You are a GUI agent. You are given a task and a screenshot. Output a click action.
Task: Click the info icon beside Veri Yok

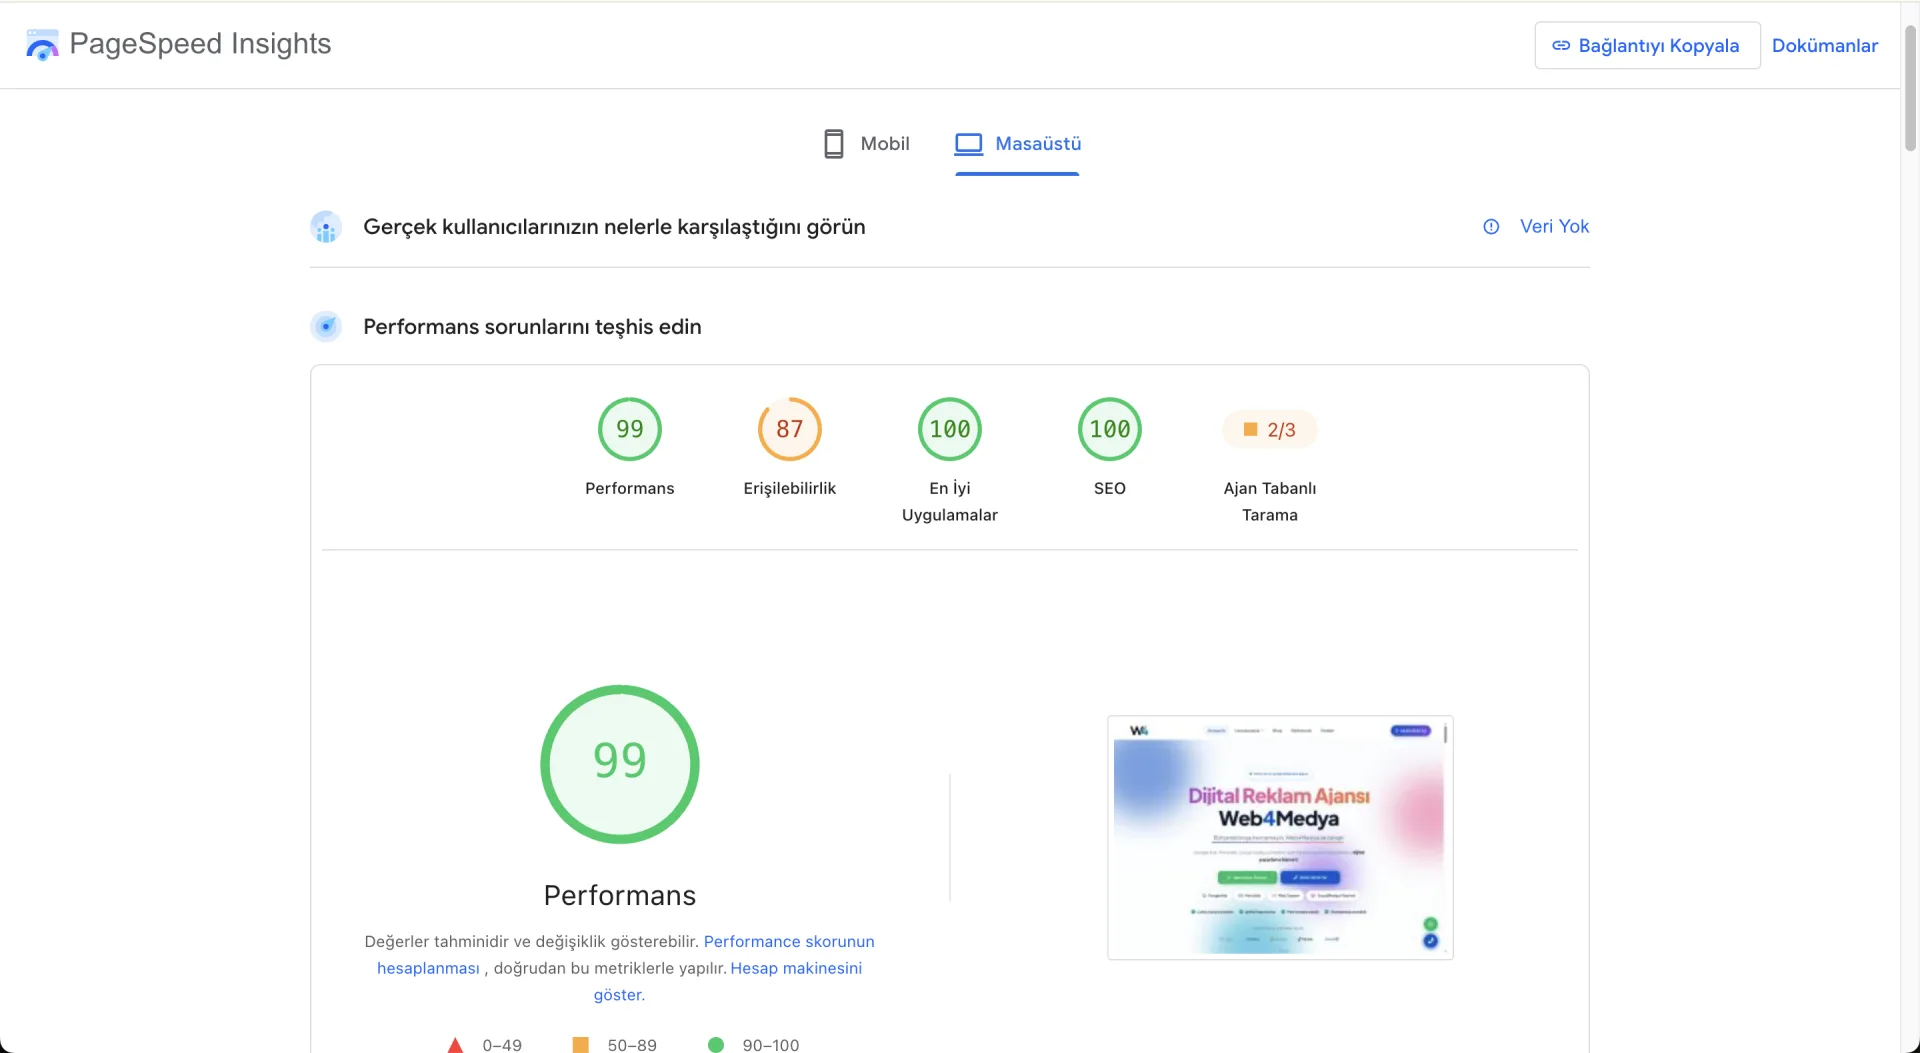click(1491, 227)
